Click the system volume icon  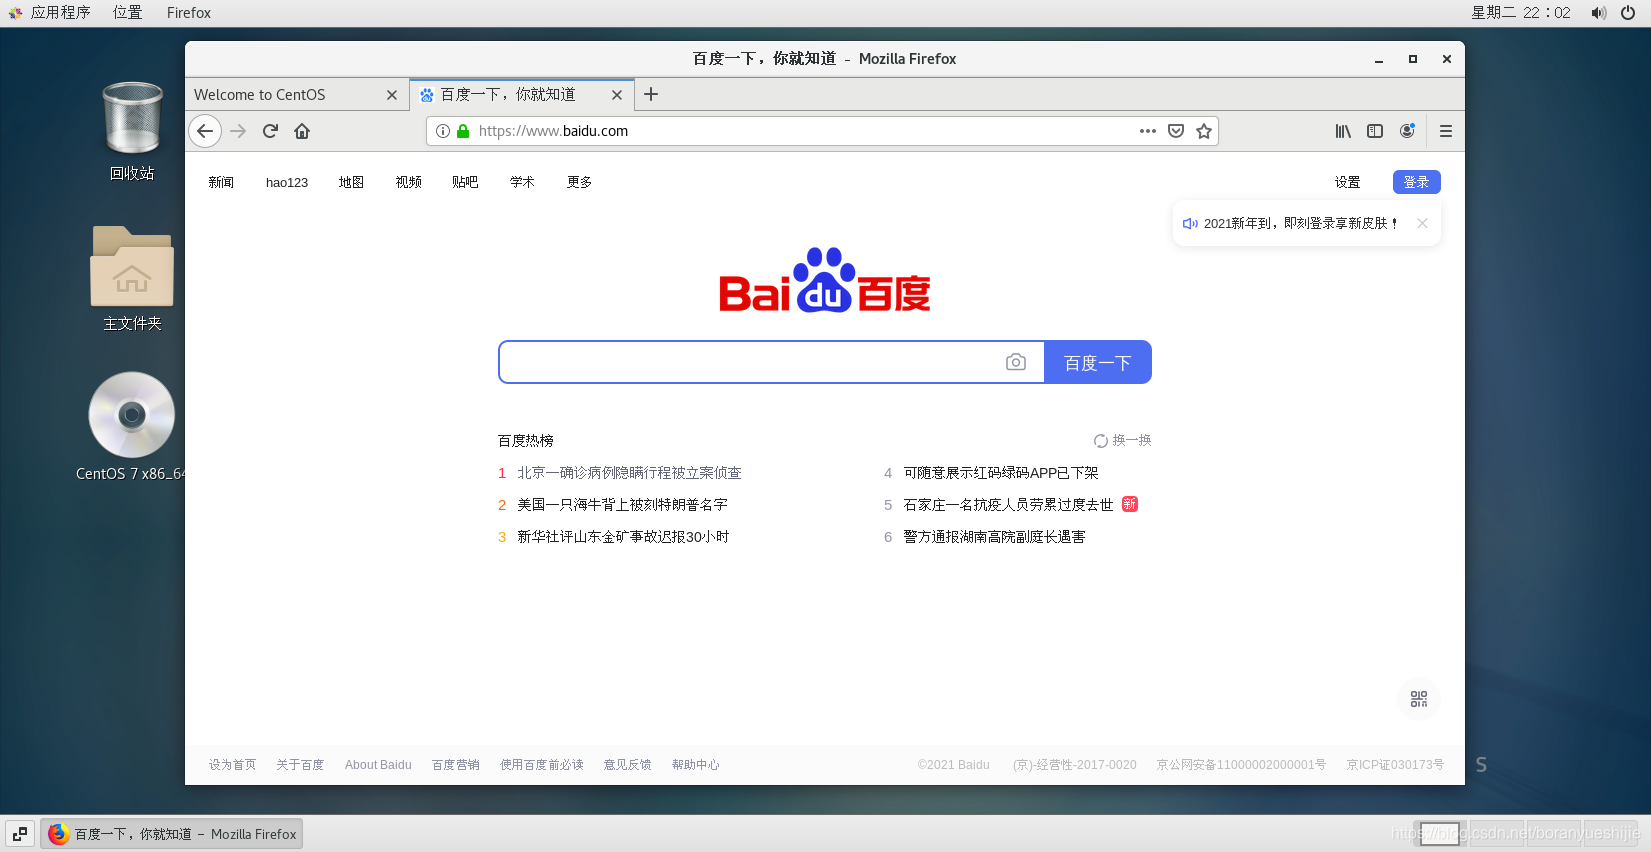click(1598, 13)
